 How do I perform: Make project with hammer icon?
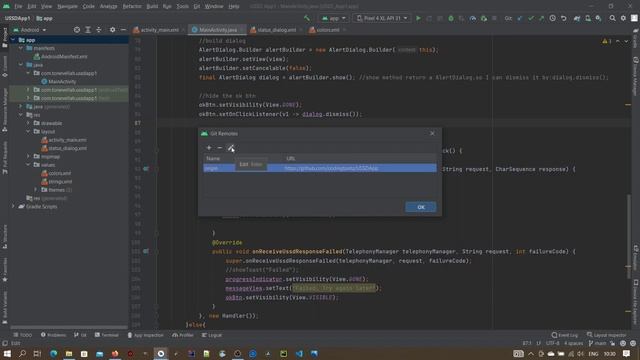pos(307,18)
